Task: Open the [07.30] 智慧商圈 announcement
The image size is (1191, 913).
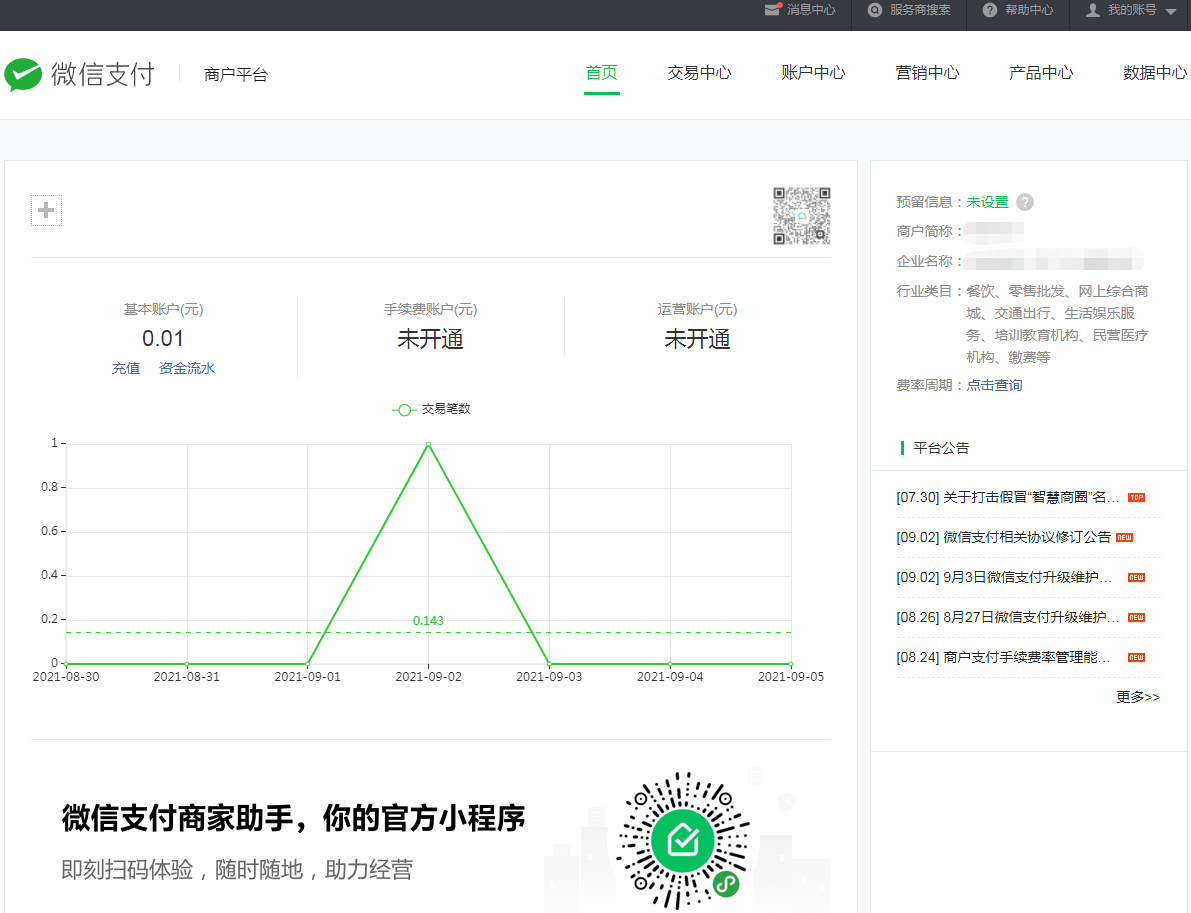Action: click(x=1008, y=498)
